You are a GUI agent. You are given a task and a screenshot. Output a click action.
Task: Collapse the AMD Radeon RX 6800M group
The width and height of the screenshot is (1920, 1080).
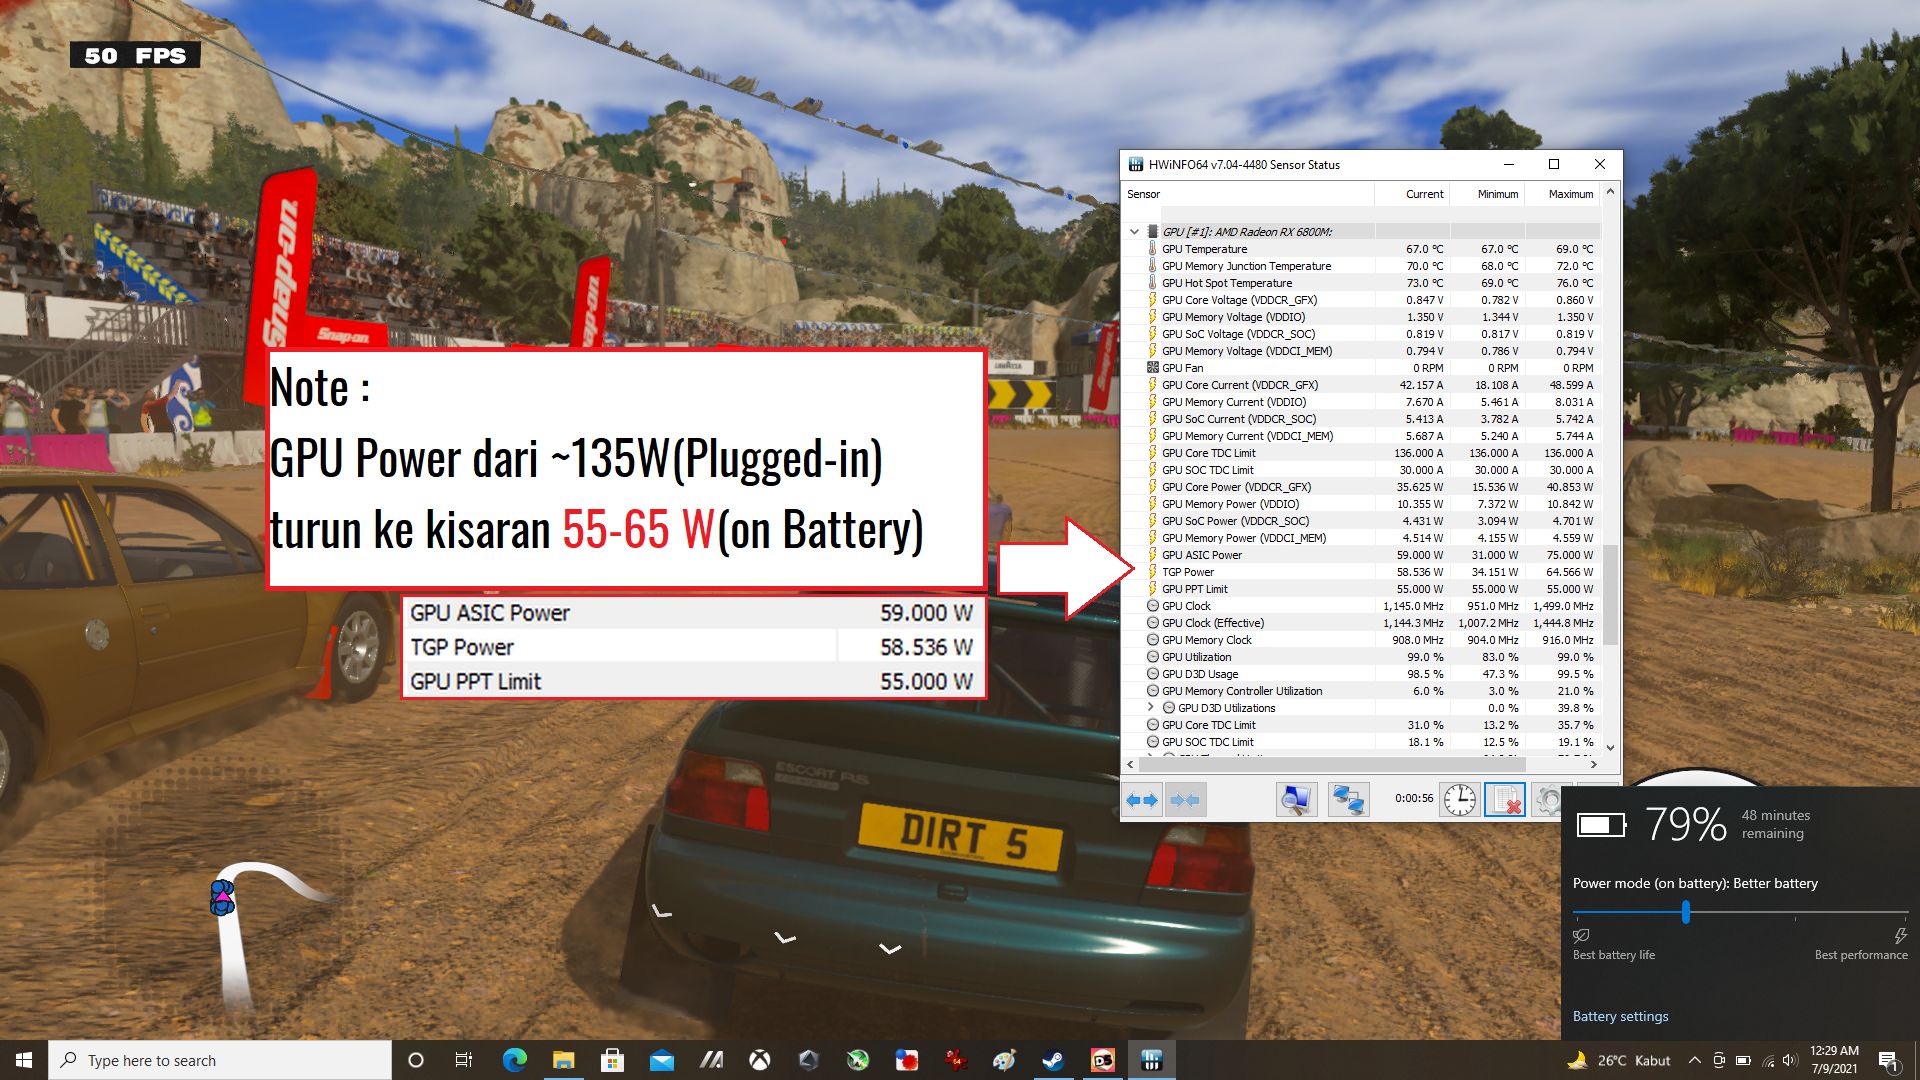[x=1134, y=232]
